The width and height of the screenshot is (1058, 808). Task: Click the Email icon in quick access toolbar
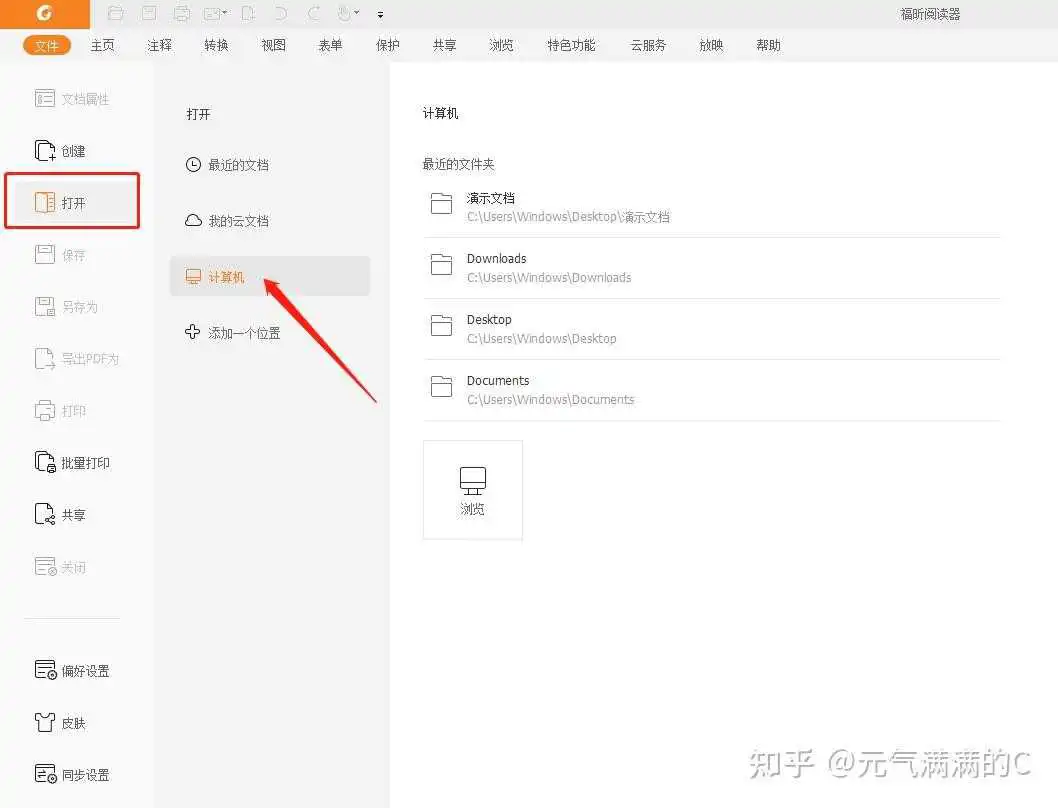tap(213, 13)
